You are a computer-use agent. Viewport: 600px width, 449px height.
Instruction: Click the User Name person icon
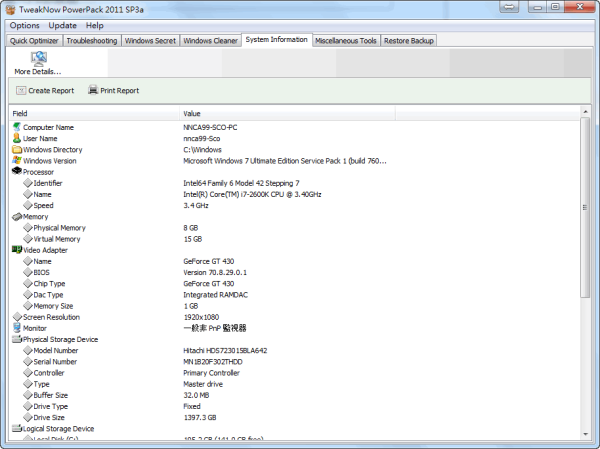[16, 138]
